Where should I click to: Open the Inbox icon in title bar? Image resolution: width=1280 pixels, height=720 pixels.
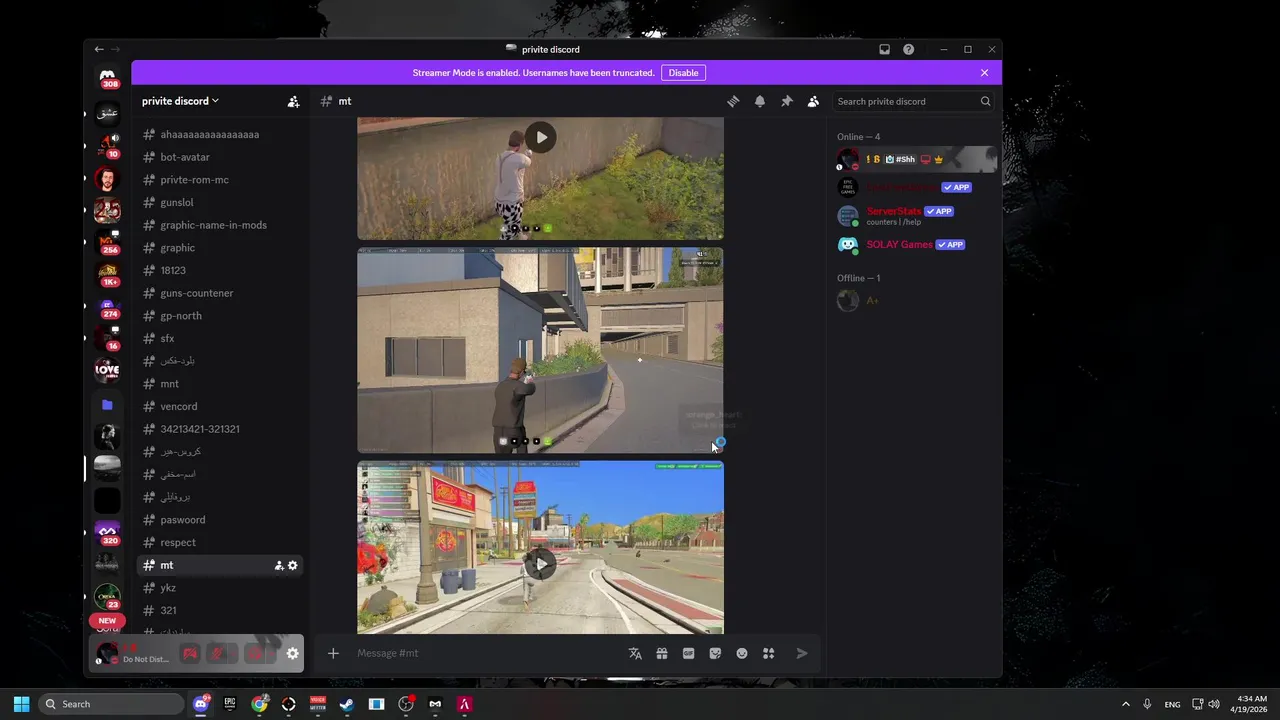click(x=884, y=49)
